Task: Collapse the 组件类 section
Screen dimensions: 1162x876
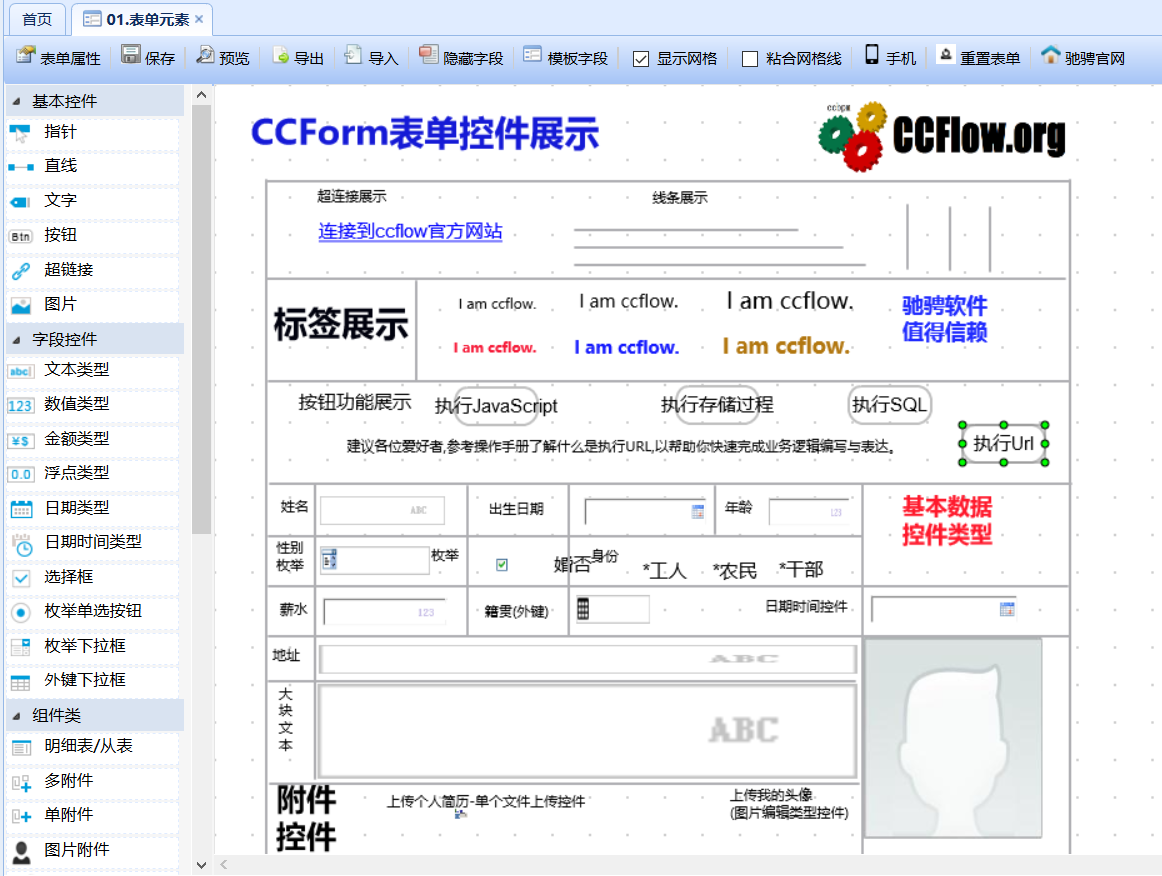Action: tap(16, 717)
